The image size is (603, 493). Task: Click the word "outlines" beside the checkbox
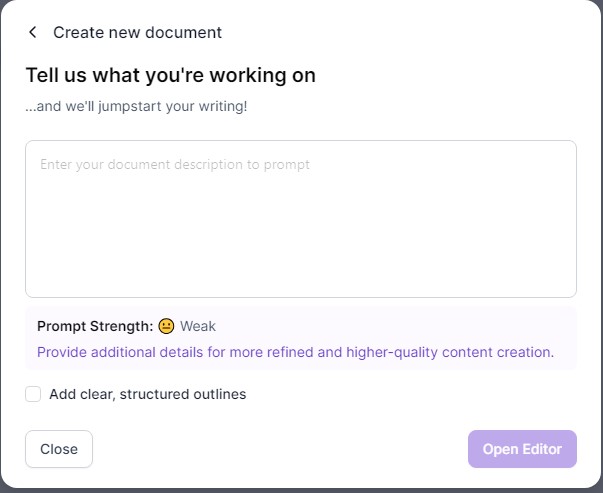pos(220,394)
